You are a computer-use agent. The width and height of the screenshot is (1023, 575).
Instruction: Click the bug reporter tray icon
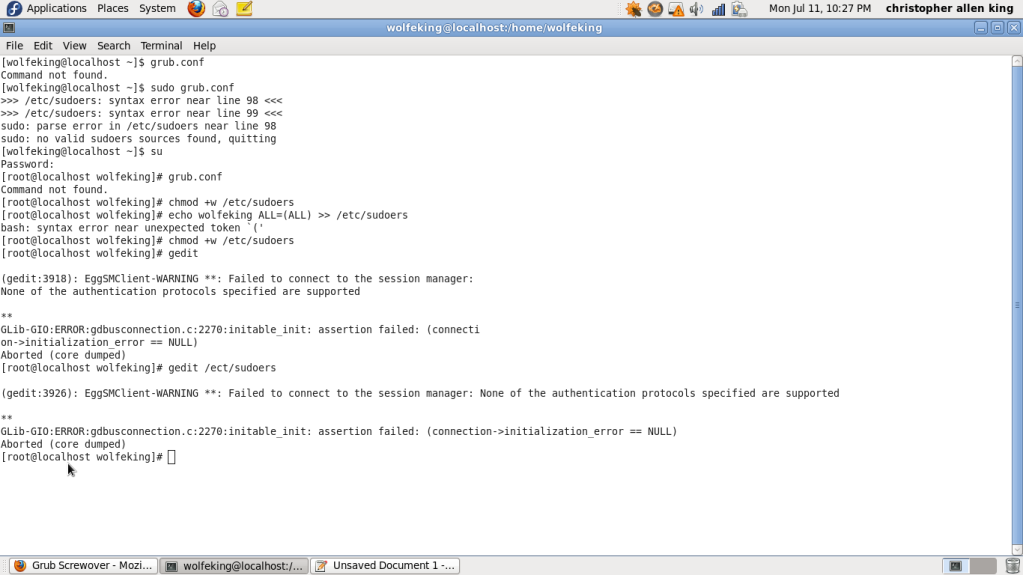(x=633, y=8)
